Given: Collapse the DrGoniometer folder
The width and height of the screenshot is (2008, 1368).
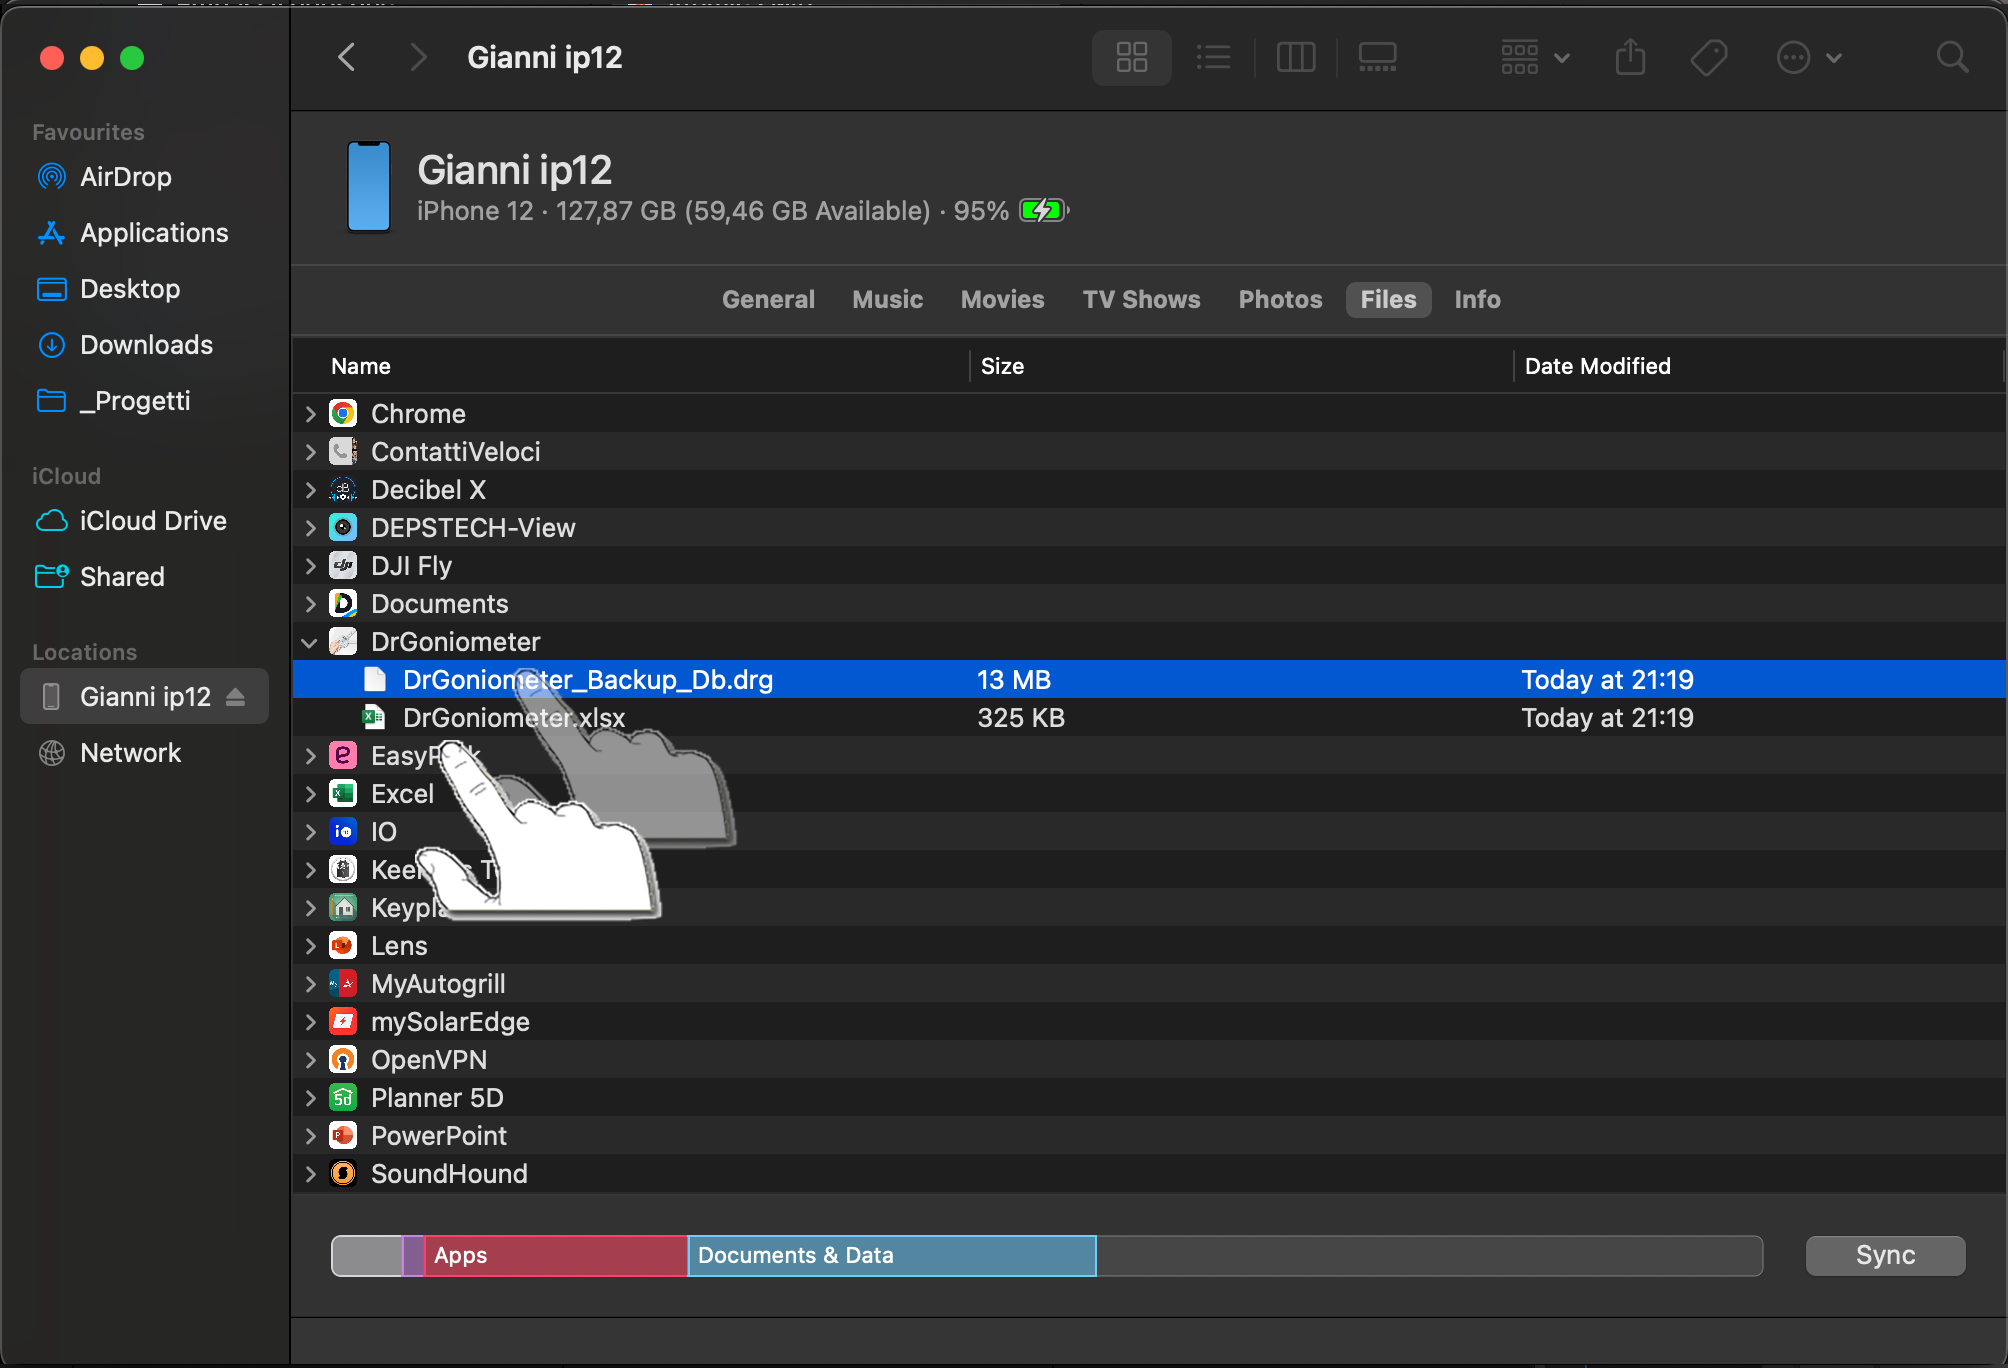Looking at the screenshot, I should (x=310, y=642).
